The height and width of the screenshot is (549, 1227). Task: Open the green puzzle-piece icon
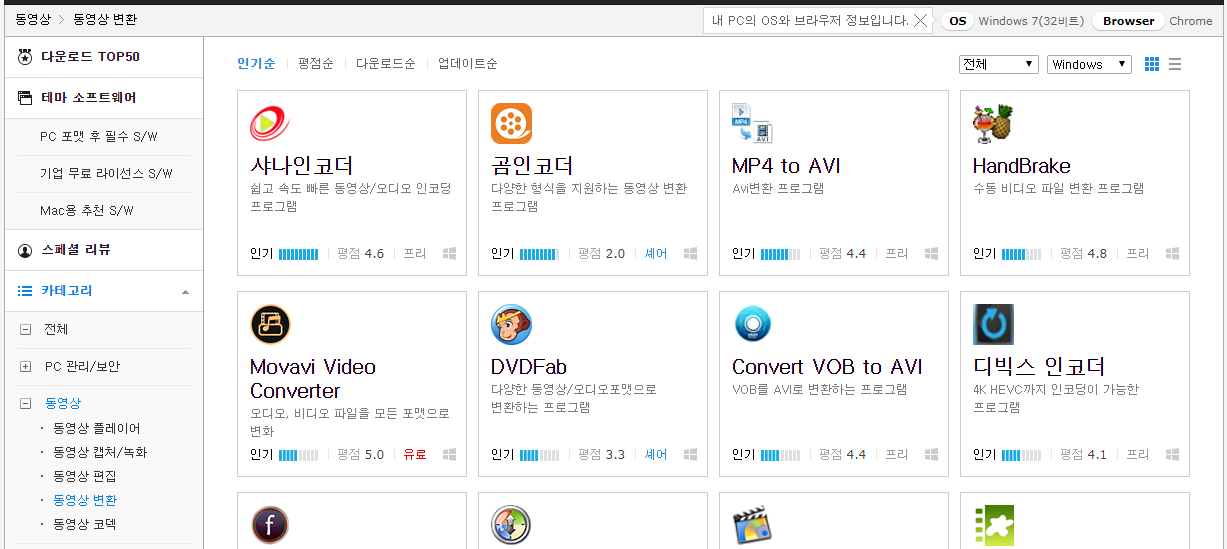point(993,526)
